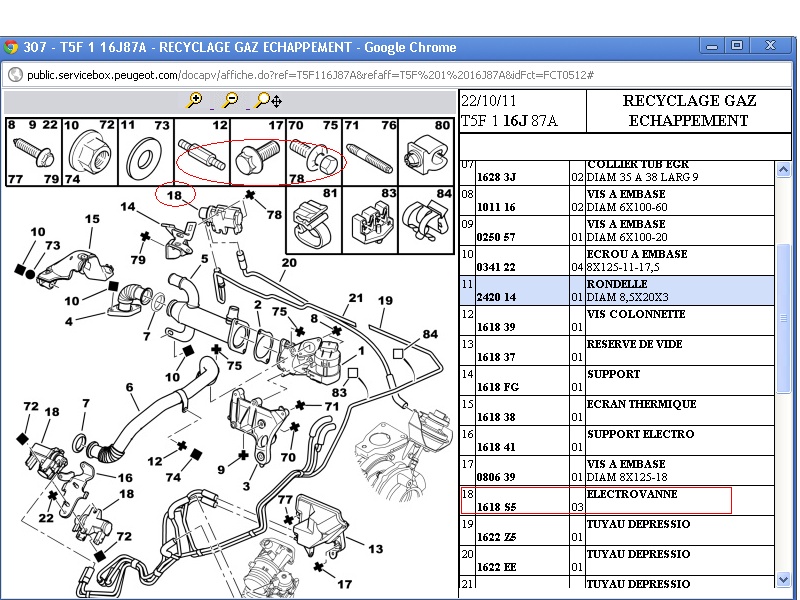The image size is (800, 600).
Task: Select the hose clip thumbnail labeled 81
Action: tap(314, 220)
